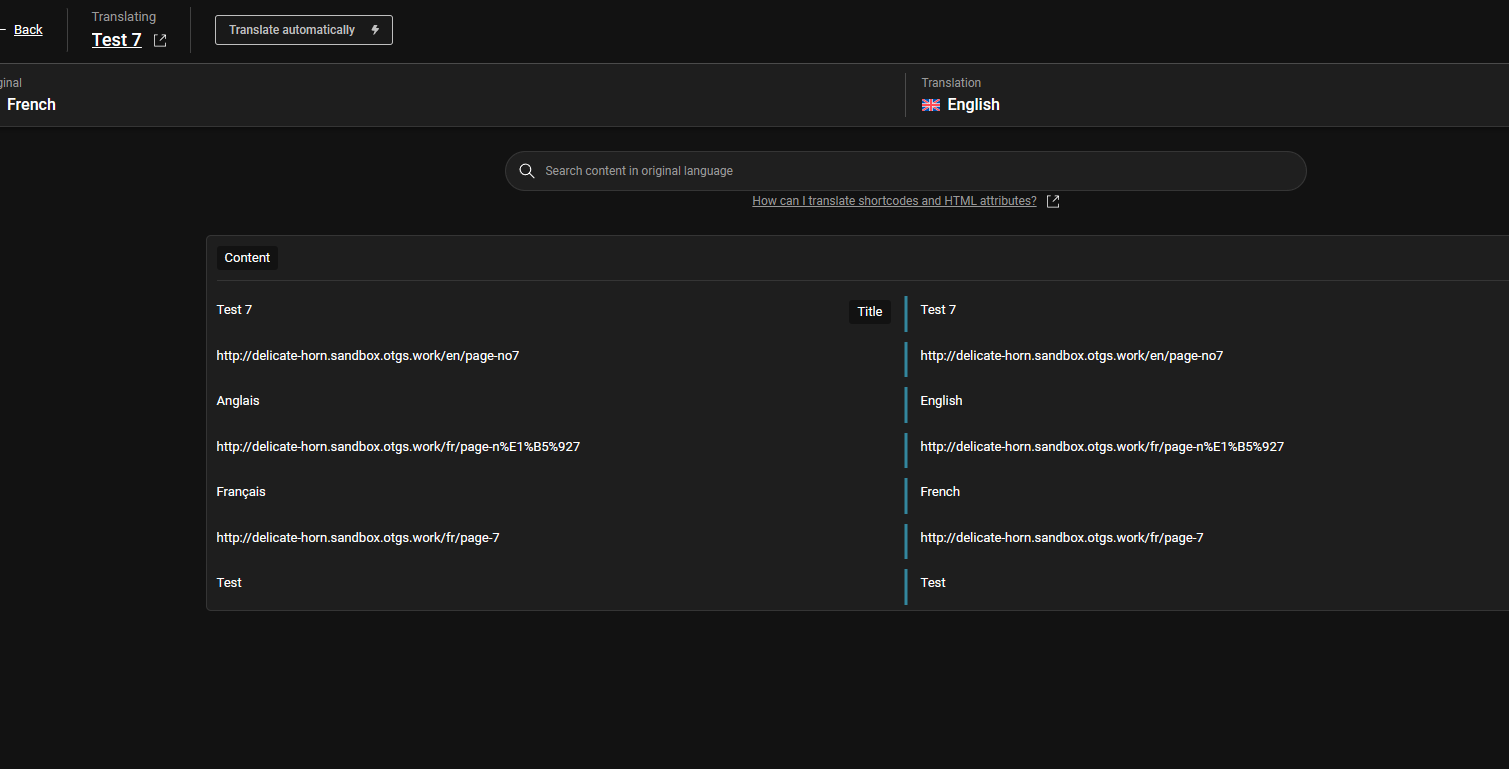Open the underlined Test 7 page link
Image resolution: width=1509 pixels, height=769 pixels.
click(116, 40)
